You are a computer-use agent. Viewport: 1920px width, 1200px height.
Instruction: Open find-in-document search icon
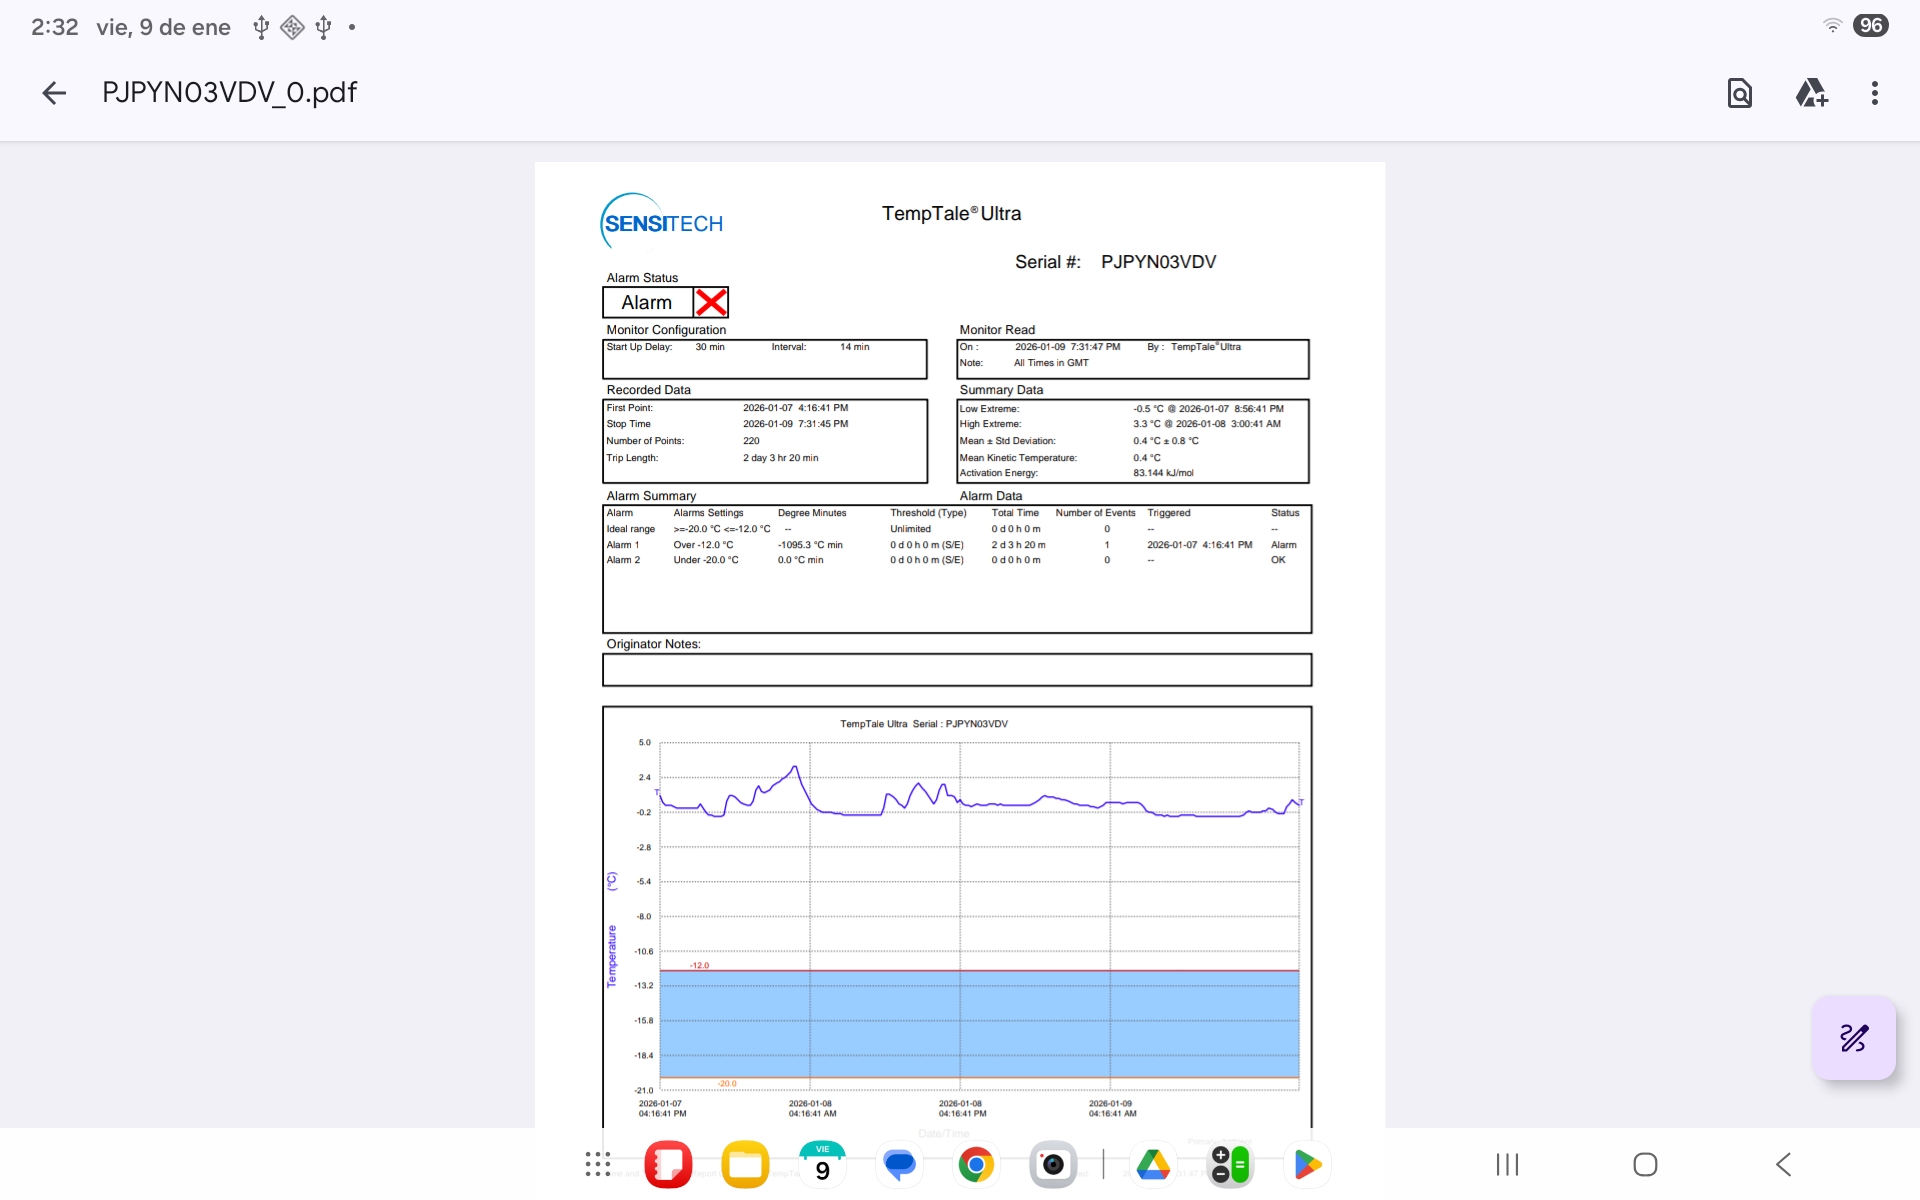[x=1739, y=93]
